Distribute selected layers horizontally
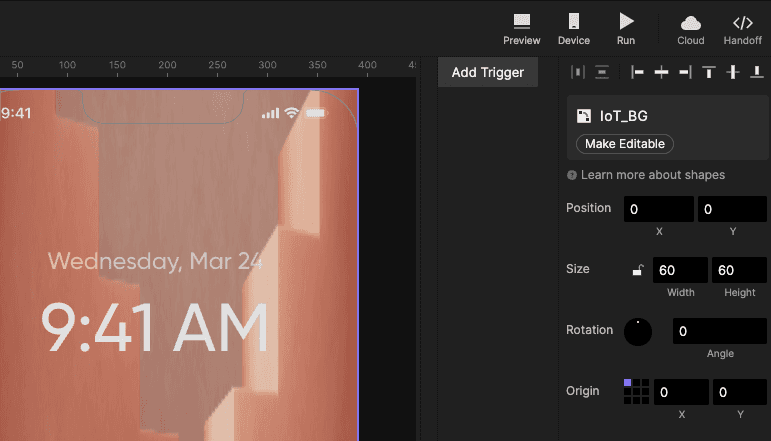The height and width of the screenshot is (441, 771). click(x=578, y=72)
